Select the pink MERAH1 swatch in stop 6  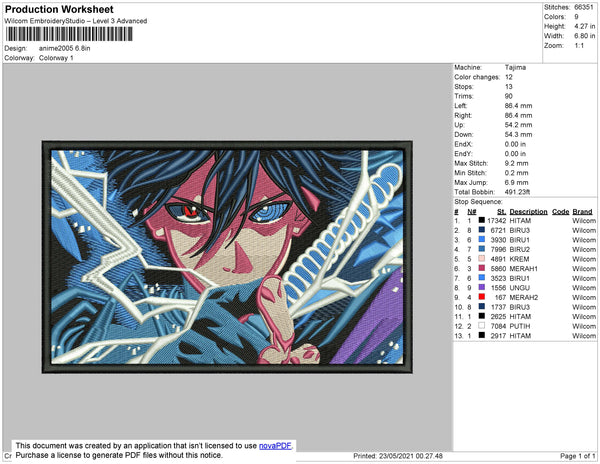[482, 268]
